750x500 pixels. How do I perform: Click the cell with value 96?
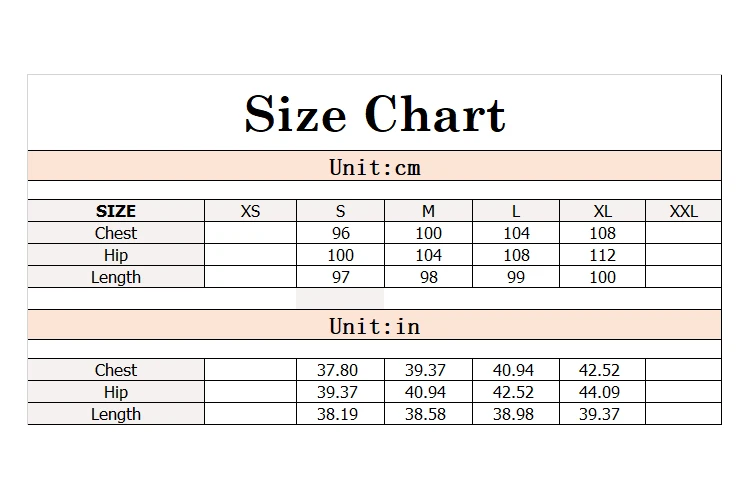coord(341,233)
